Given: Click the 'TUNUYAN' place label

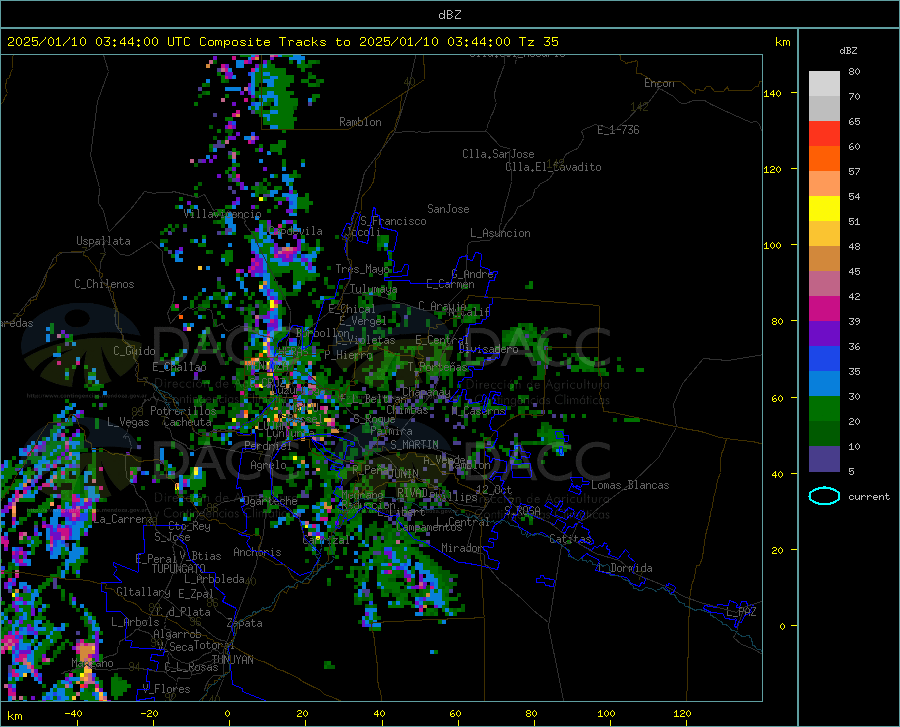Looking at the screenshot, I should [x=232, y=659].
